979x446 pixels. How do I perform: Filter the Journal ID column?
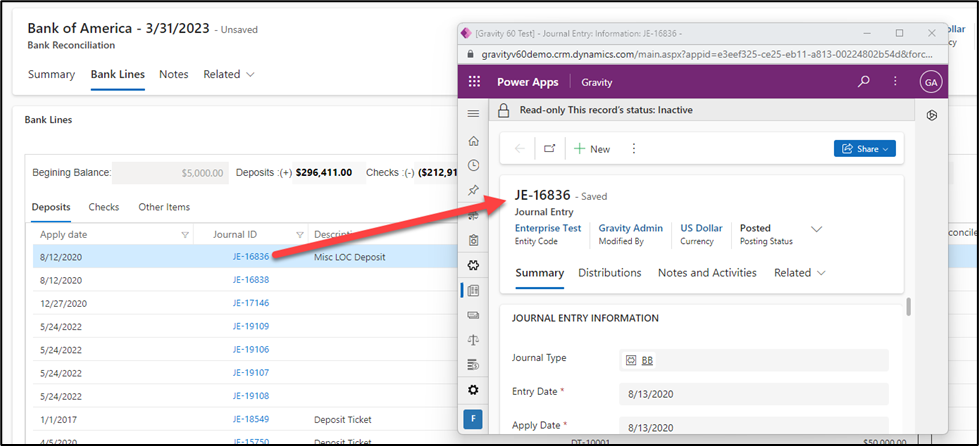coord(300,235)
